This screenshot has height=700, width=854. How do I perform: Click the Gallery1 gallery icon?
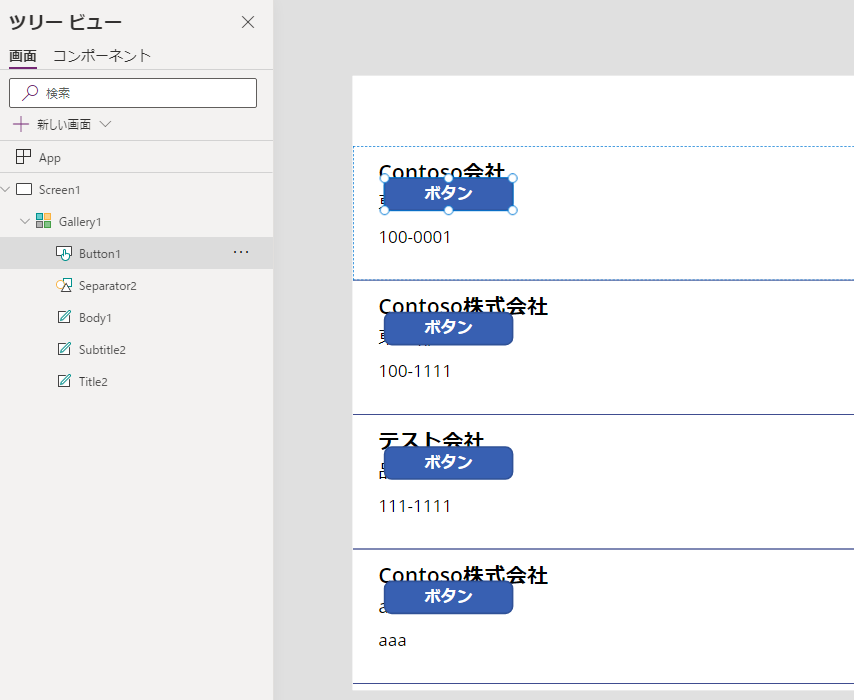(x=44, y=221)
